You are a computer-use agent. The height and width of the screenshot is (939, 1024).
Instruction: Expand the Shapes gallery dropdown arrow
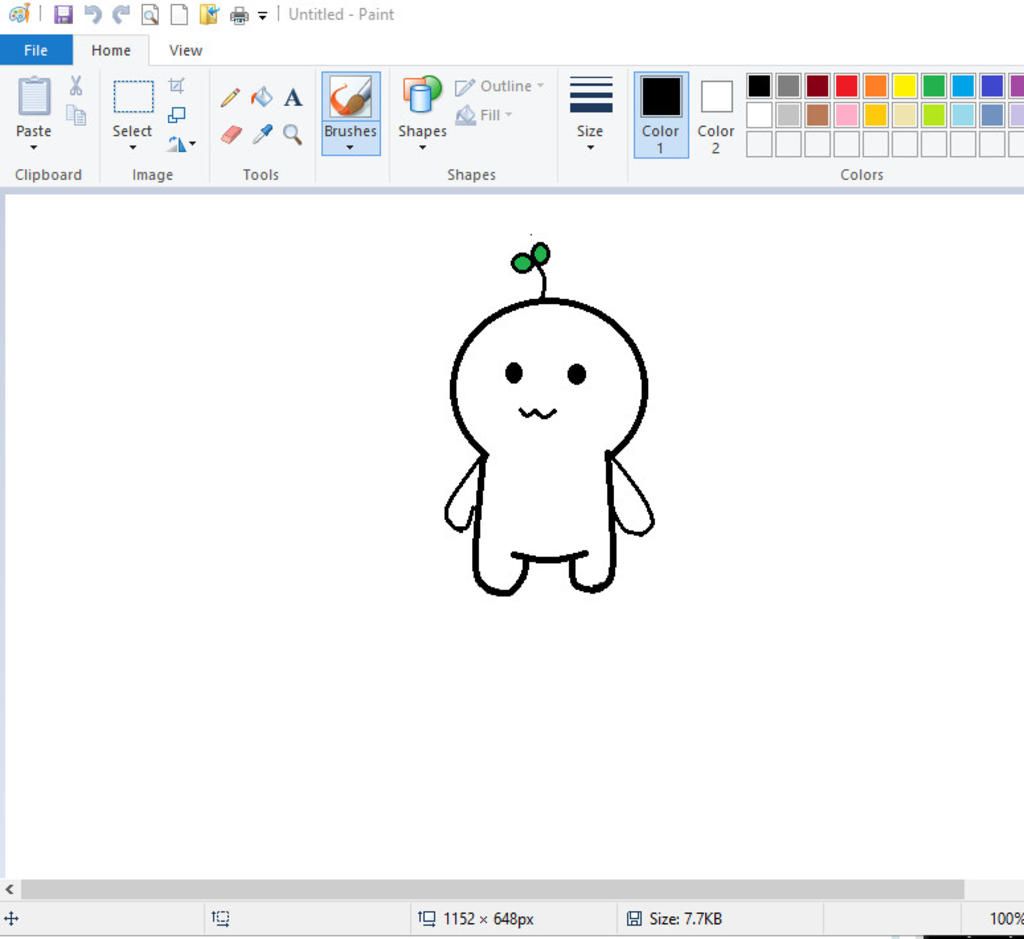423,148
